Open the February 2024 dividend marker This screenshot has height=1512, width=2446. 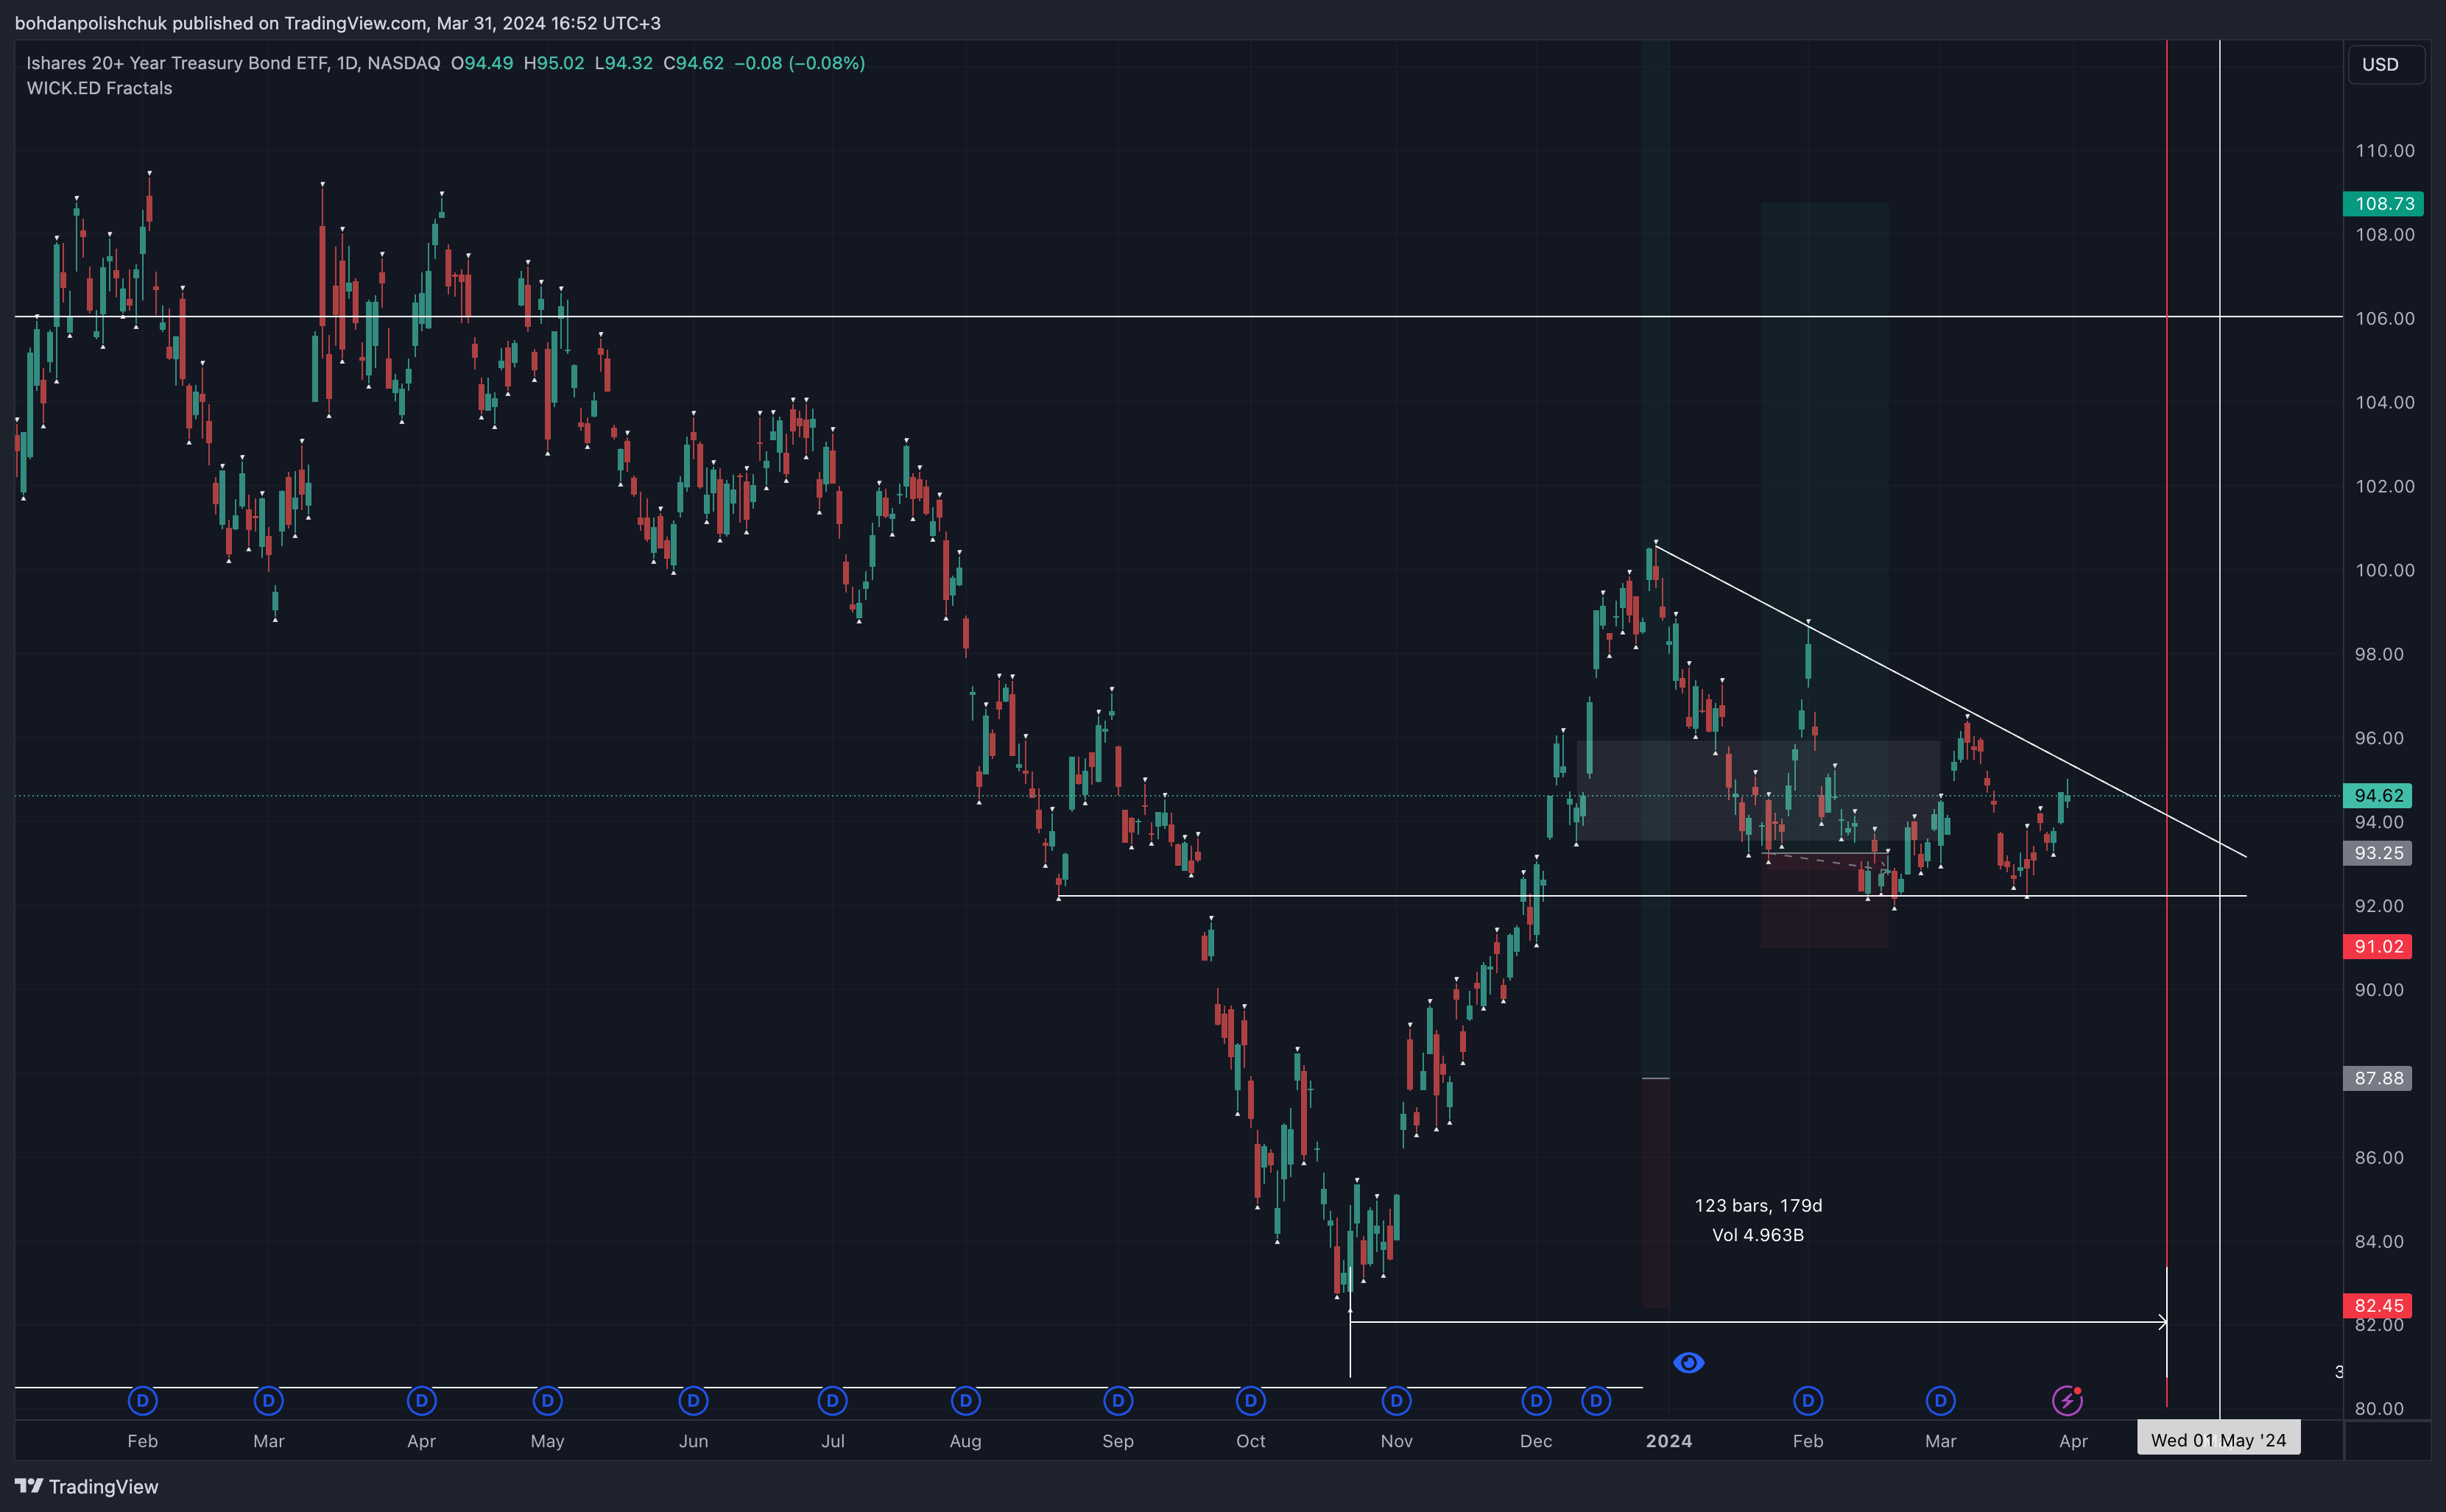click(x=1807, y=1400)
